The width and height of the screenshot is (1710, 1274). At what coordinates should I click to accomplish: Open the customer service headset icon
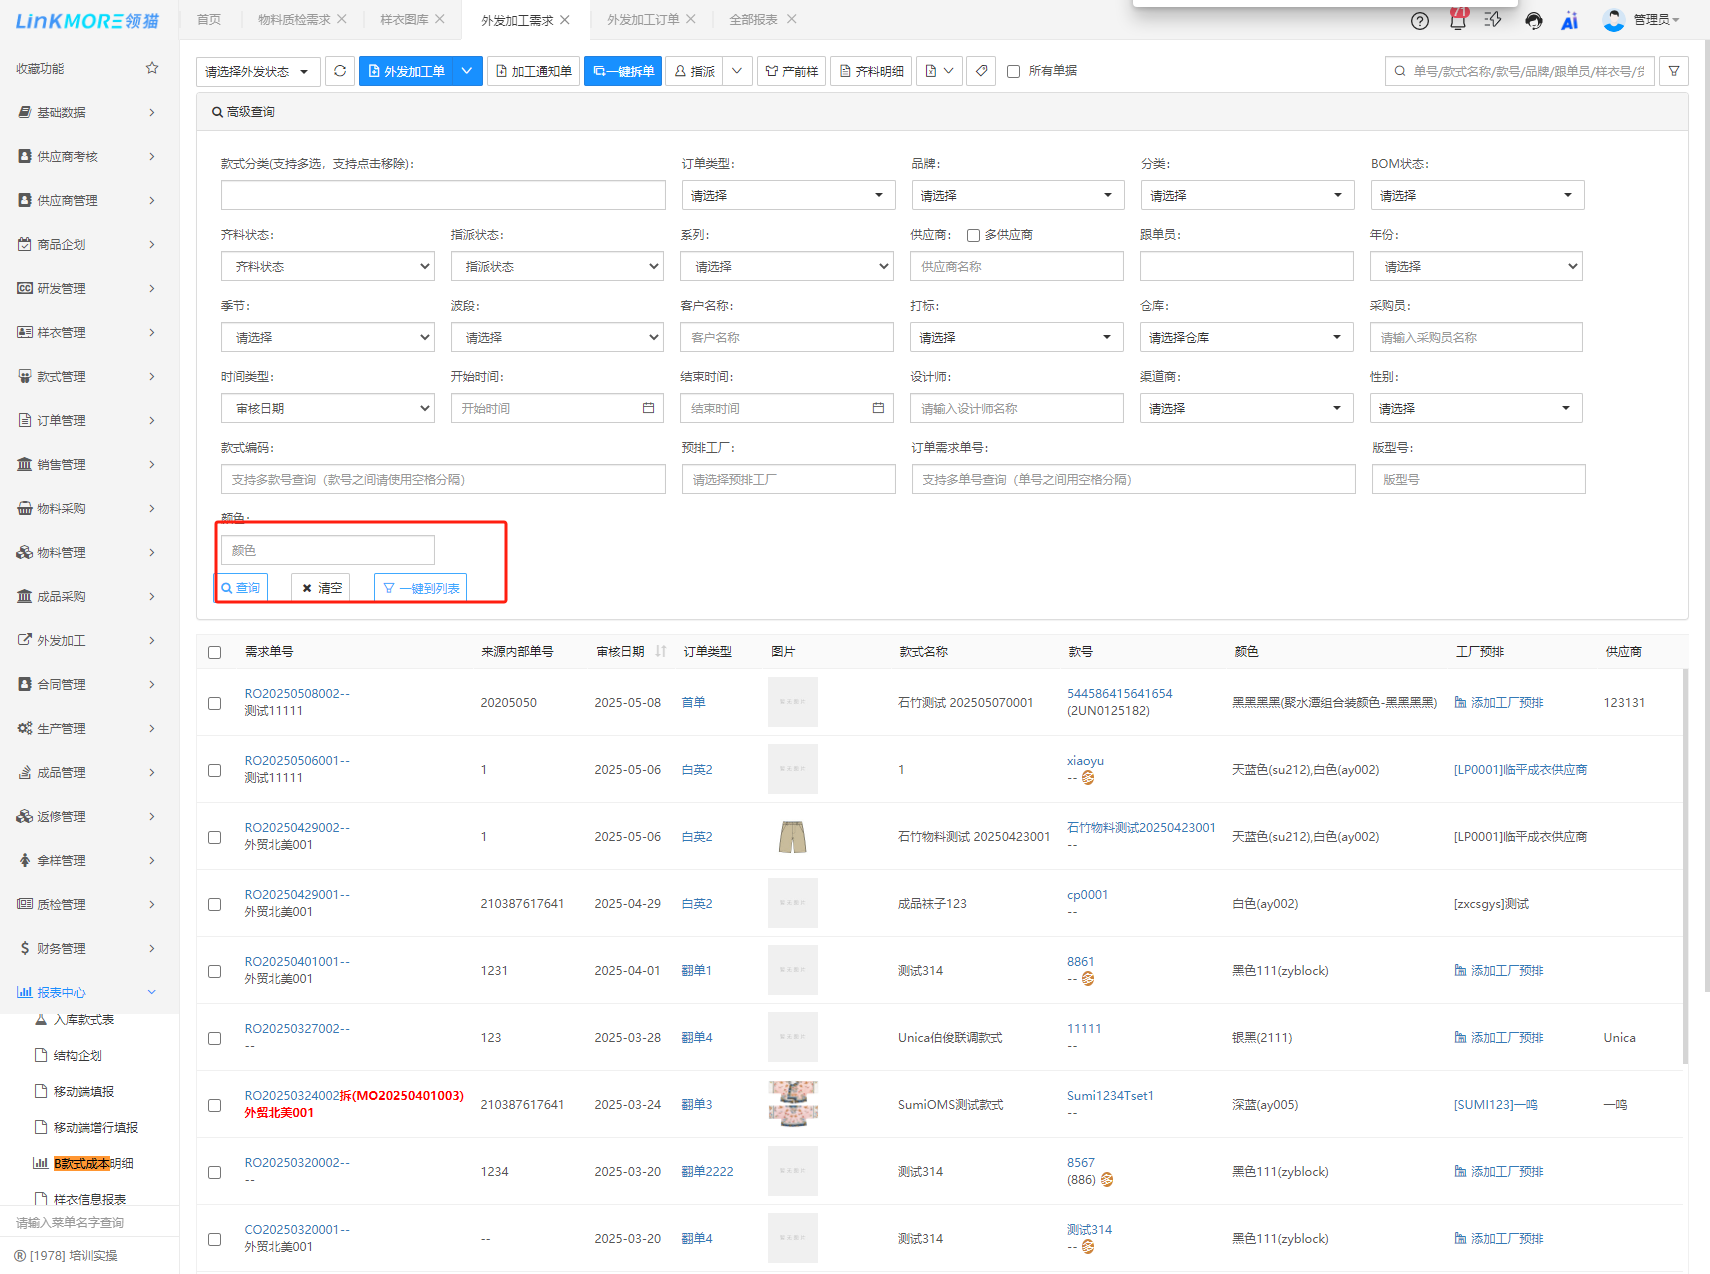point(1533,21)
